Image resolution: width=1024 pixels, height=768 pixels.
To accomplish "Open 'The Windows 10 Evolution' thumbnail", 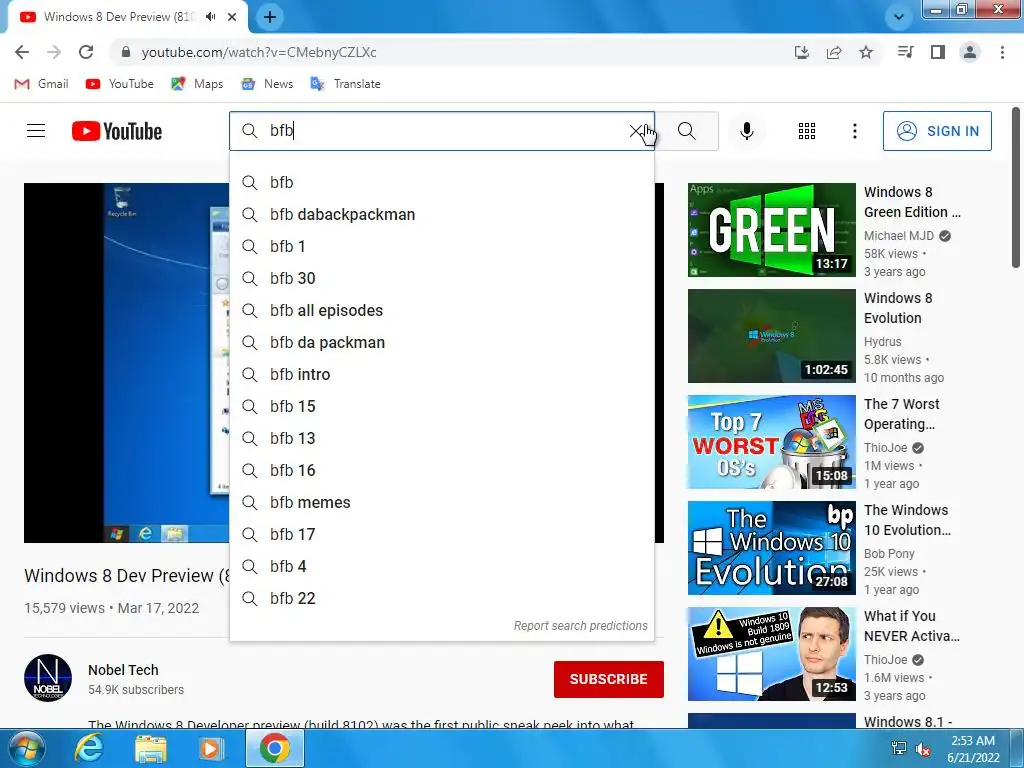I will (771, 548).
